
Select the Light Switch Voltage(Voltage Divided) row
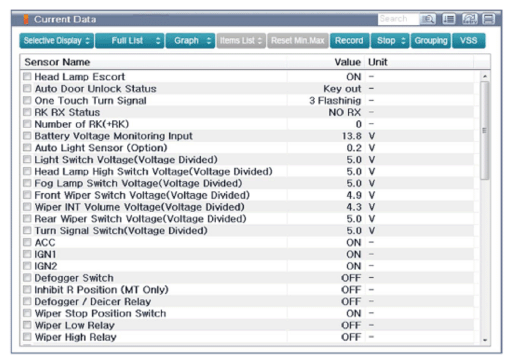[x=247, y=159]
